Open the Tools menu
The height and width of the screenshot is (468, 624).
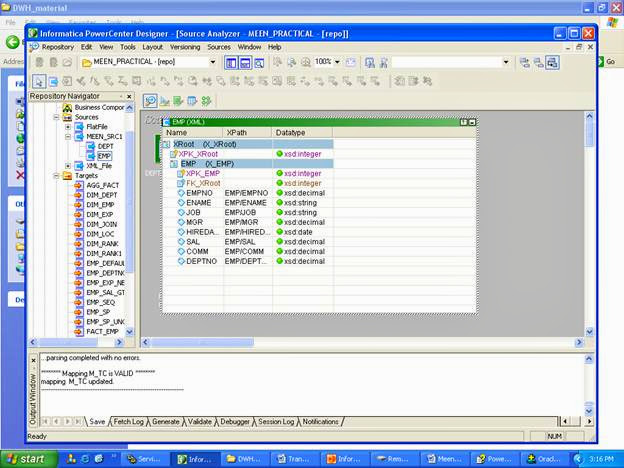click(128, 47)
